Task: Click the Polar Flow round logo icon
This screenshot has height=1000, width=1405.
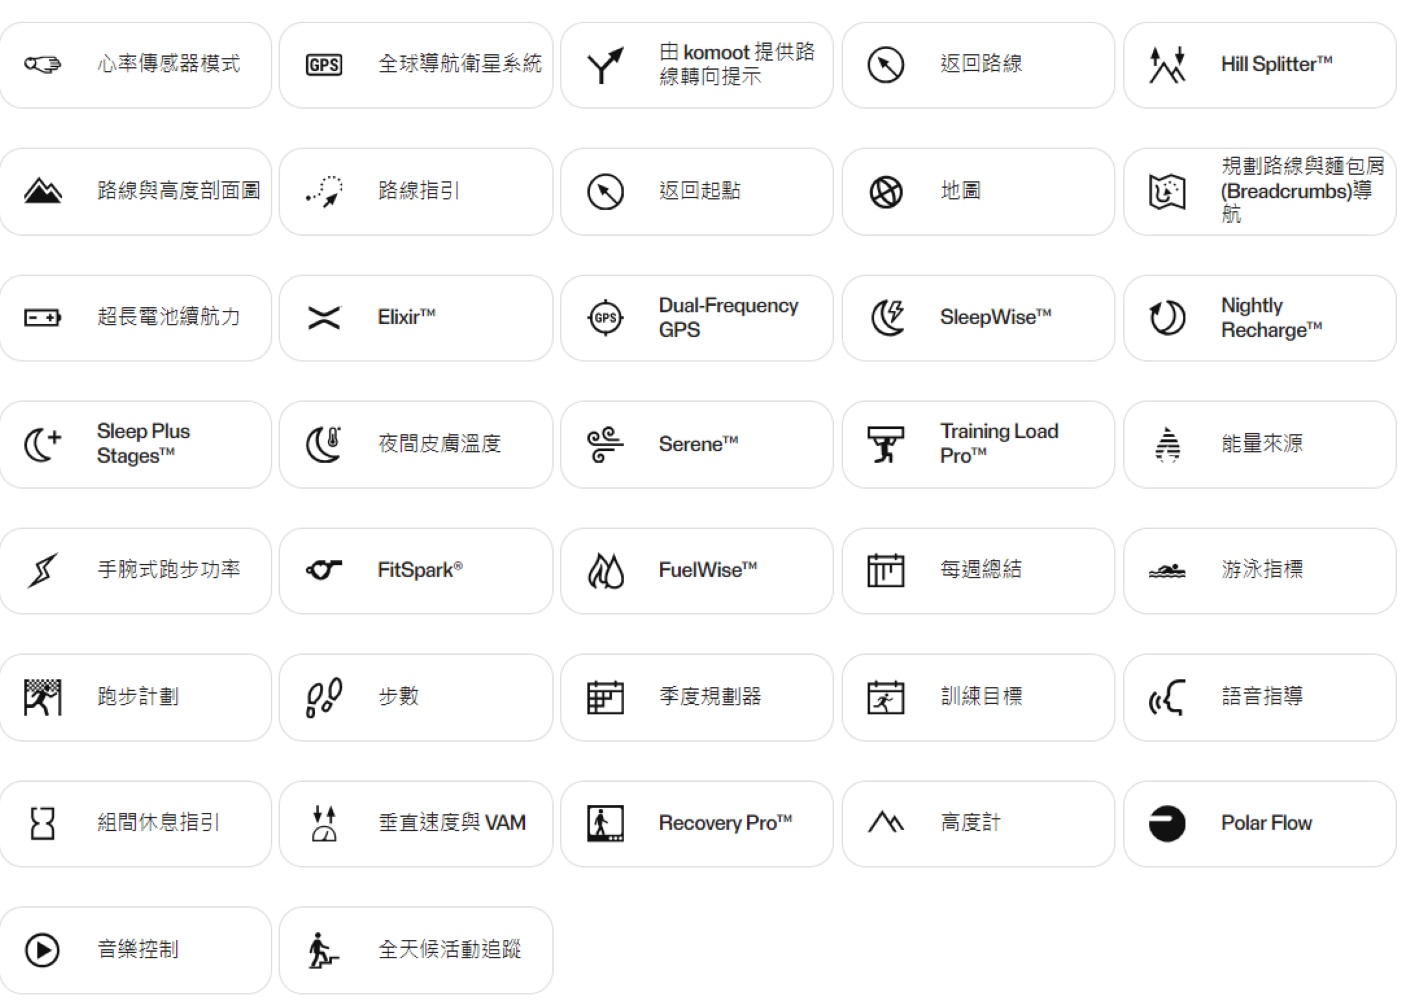Action: 1167,824
